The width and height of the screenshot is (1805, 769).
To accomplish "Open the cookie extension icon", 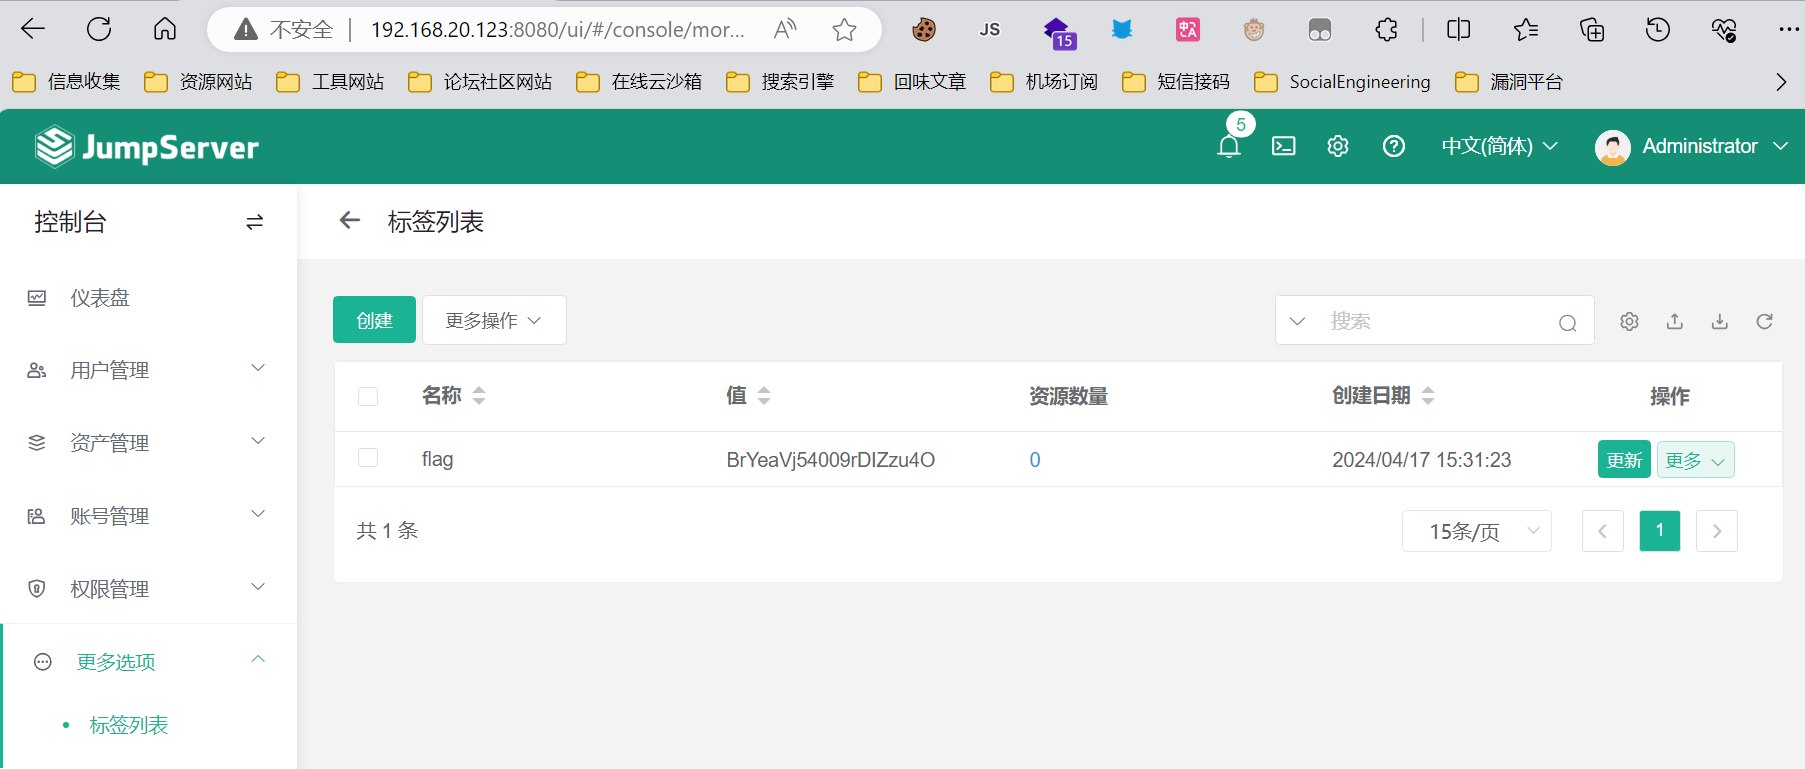I will [924, 30].
